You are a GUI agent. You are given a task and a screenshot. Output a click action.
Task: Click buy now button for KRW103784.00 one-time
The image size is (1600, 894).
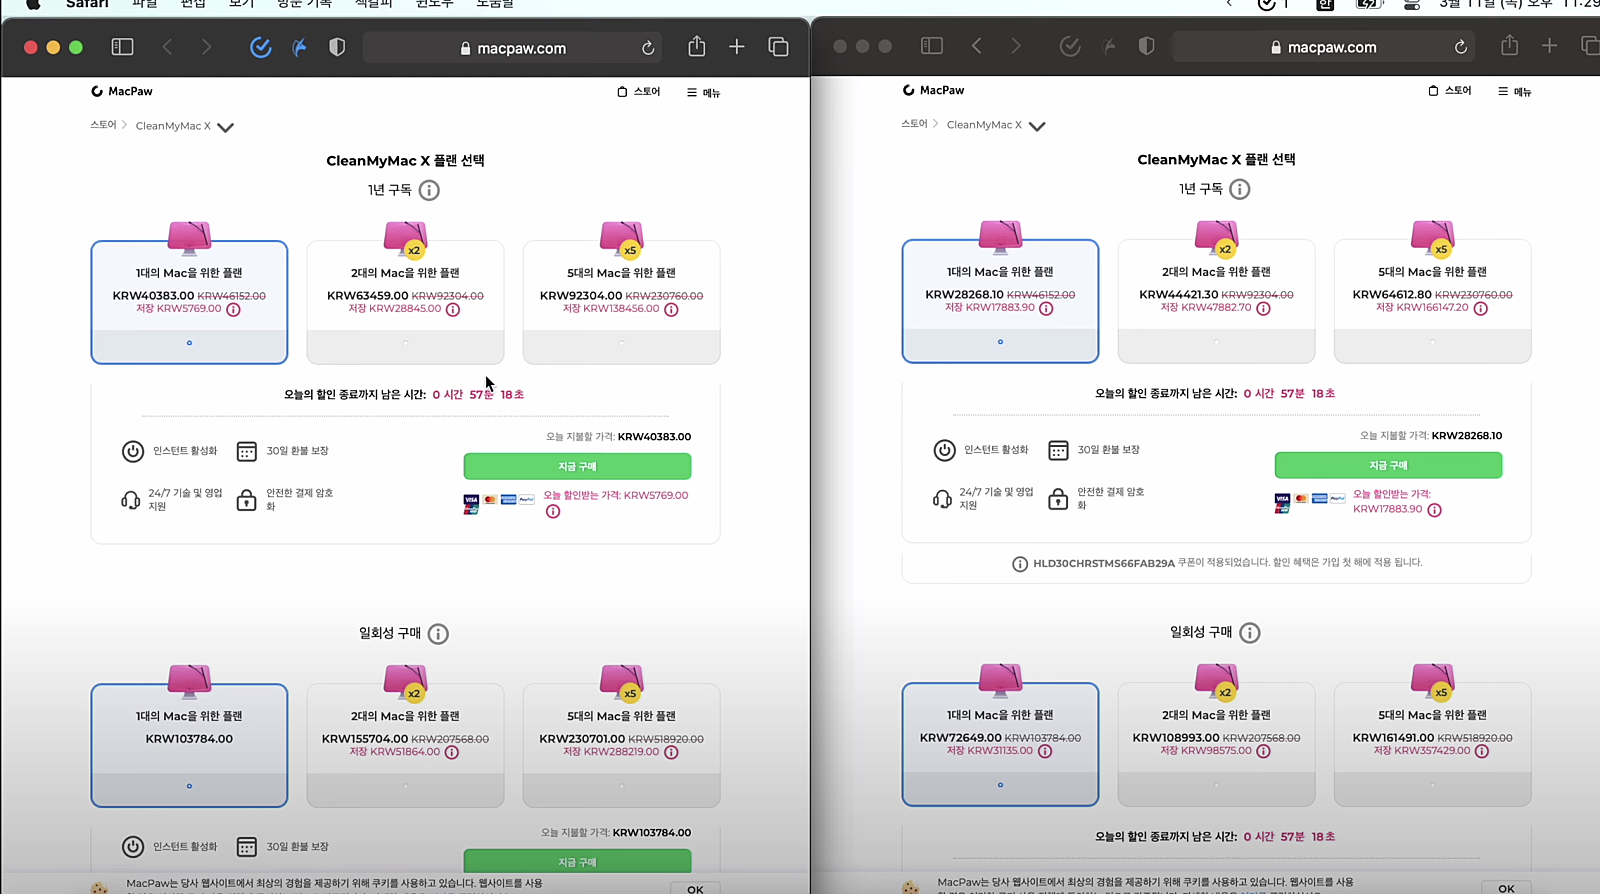coord(577,861)
